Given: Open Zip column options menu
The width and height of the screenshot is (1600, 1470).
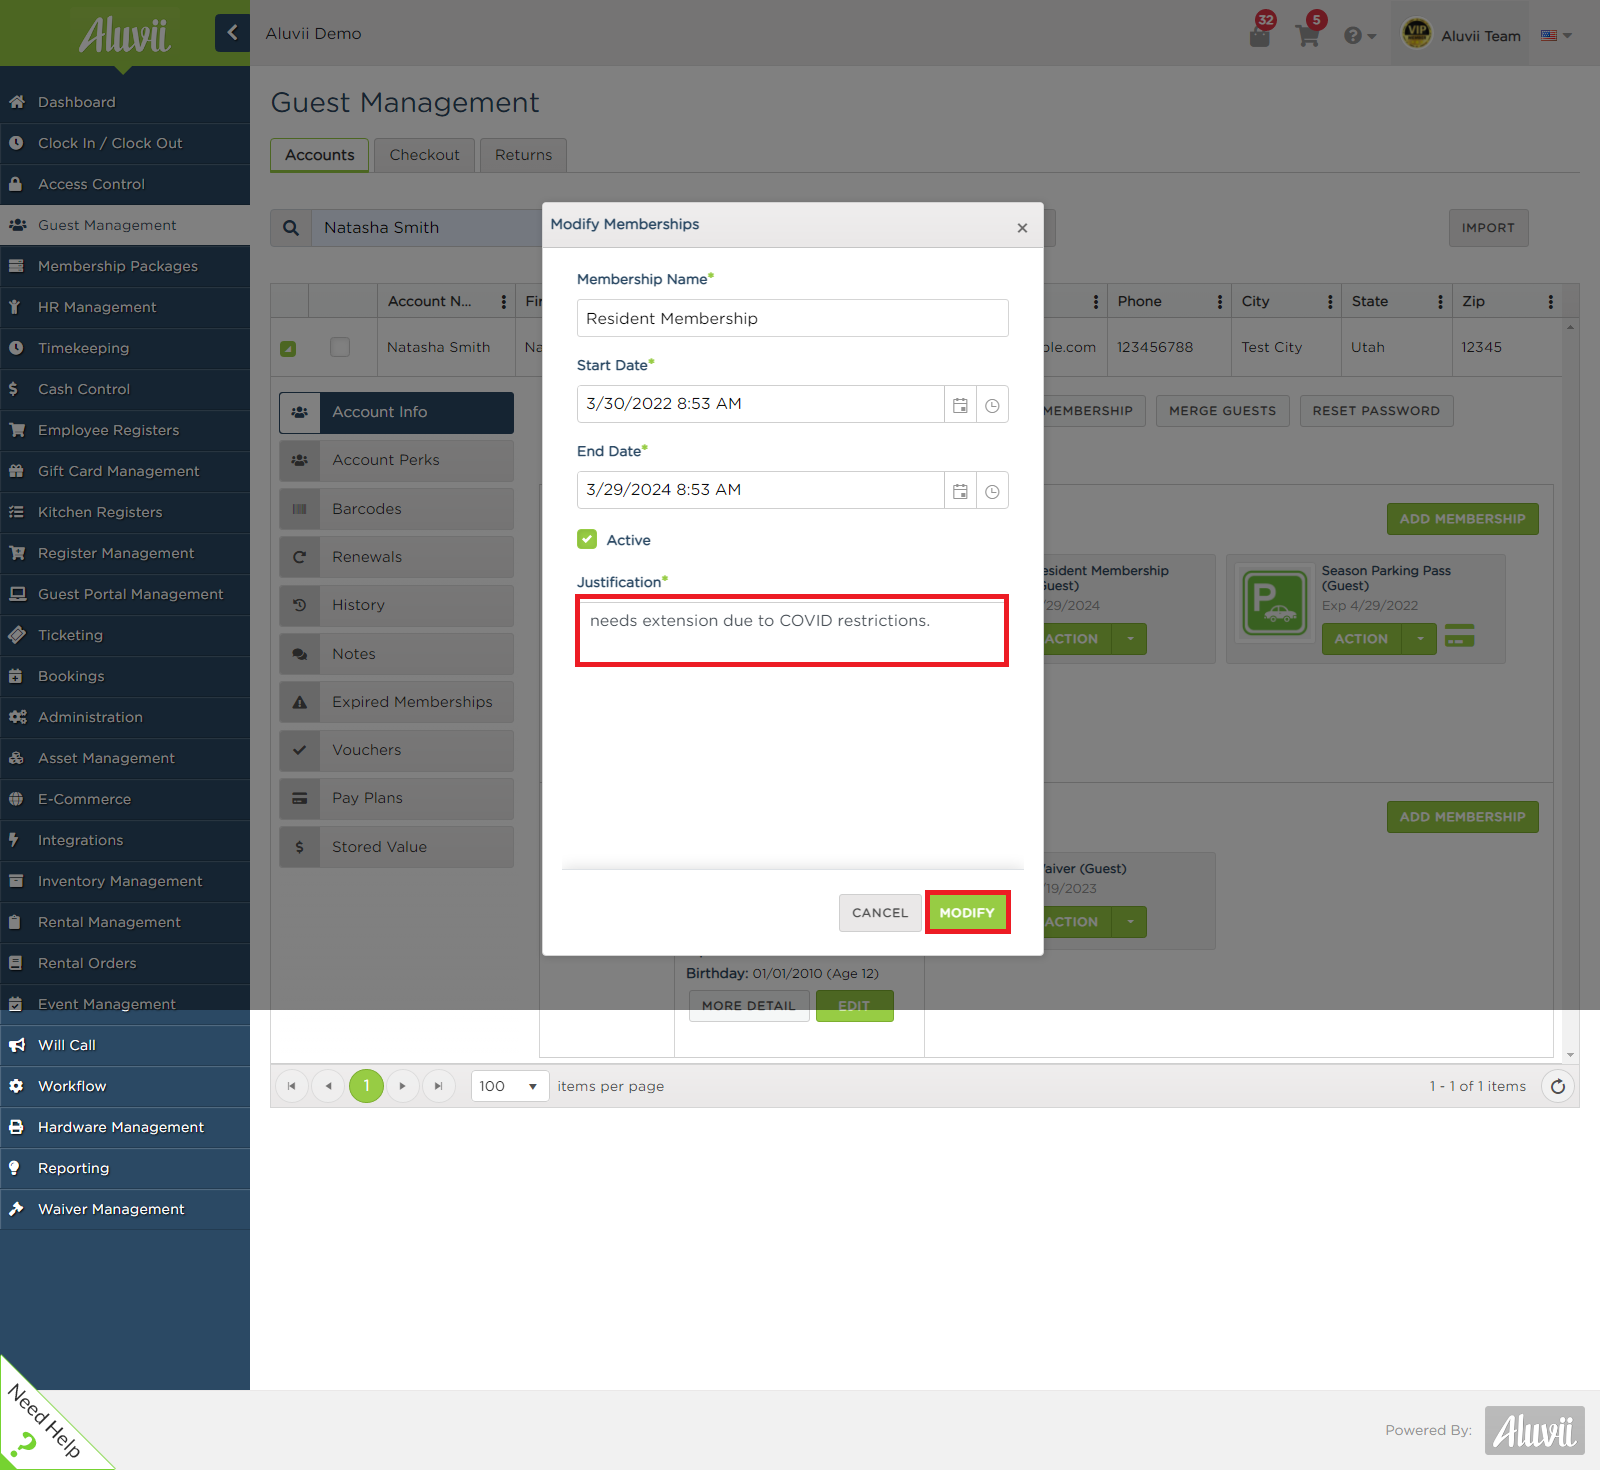Looking at the screenshot, I should click(1550, 302).
